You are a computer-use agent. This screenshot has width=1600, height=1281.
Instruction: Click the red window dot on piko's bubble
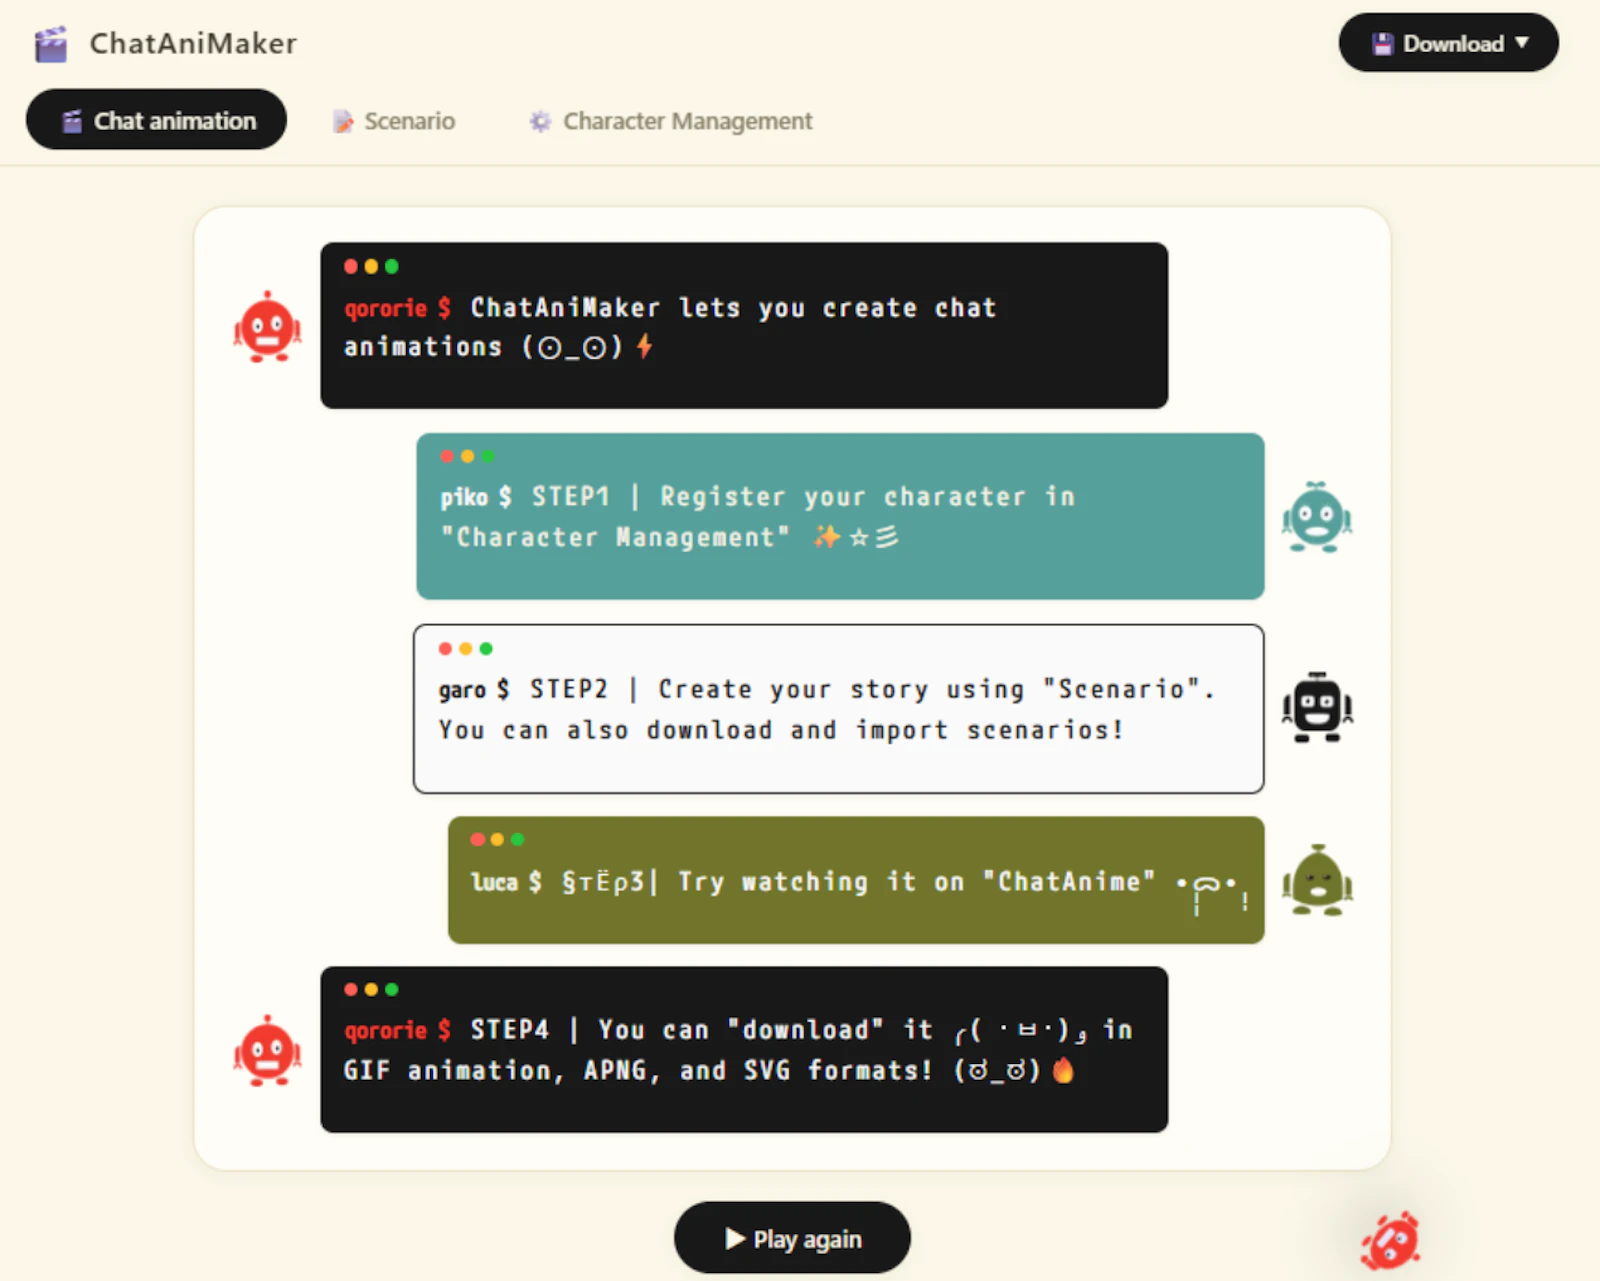click(x=447, y=456)
